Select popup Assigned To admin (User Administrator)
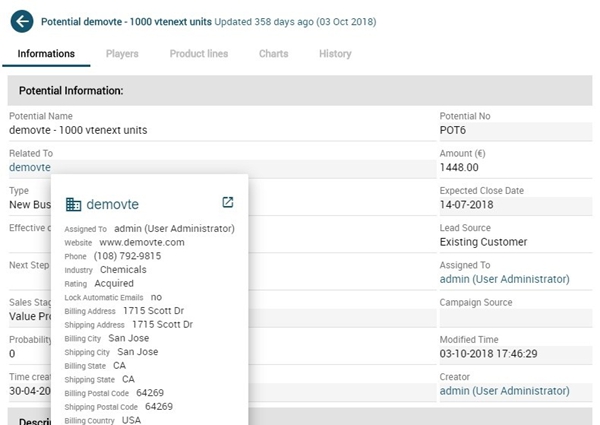 [x=174, y=228]
